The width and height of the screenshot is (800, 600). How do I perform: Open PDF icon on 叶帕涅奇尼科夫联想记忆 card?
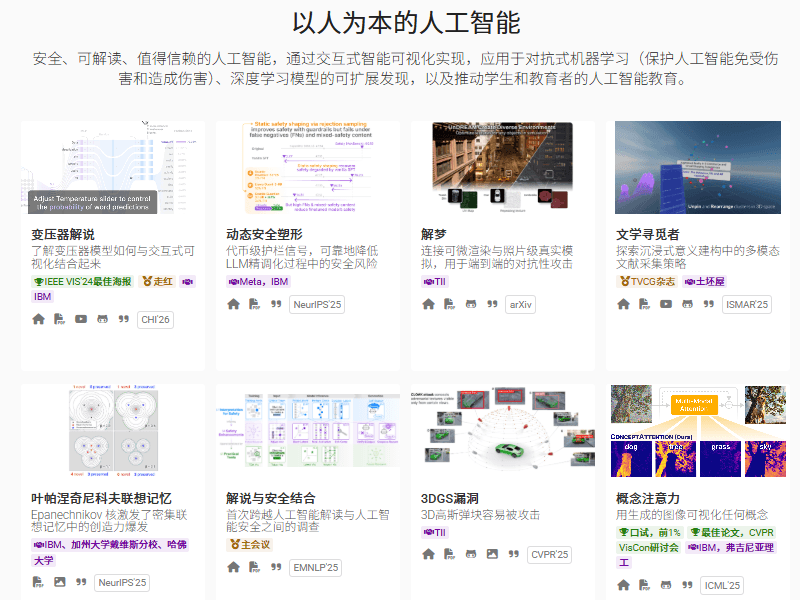(38, 582)
